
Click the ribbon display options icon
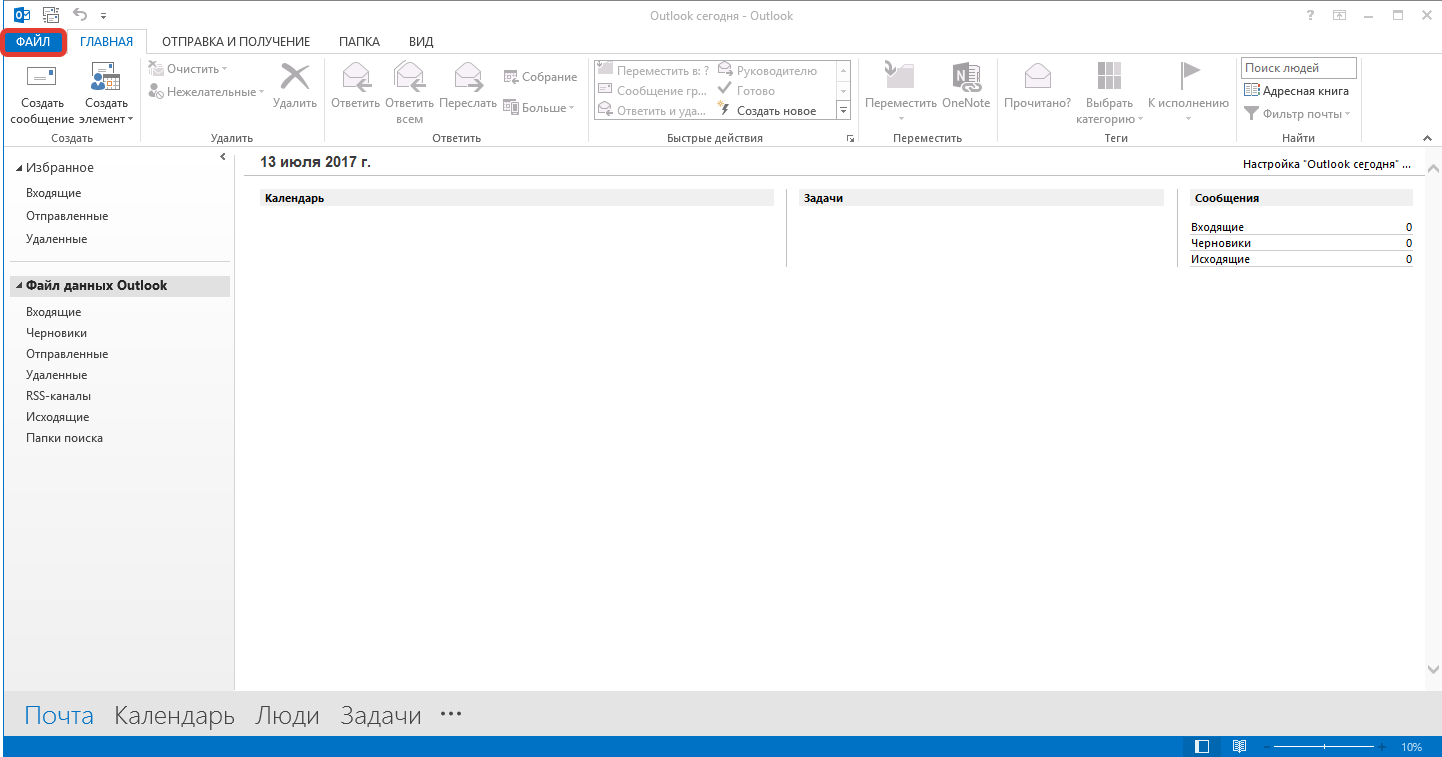[x=1340, y=15]
